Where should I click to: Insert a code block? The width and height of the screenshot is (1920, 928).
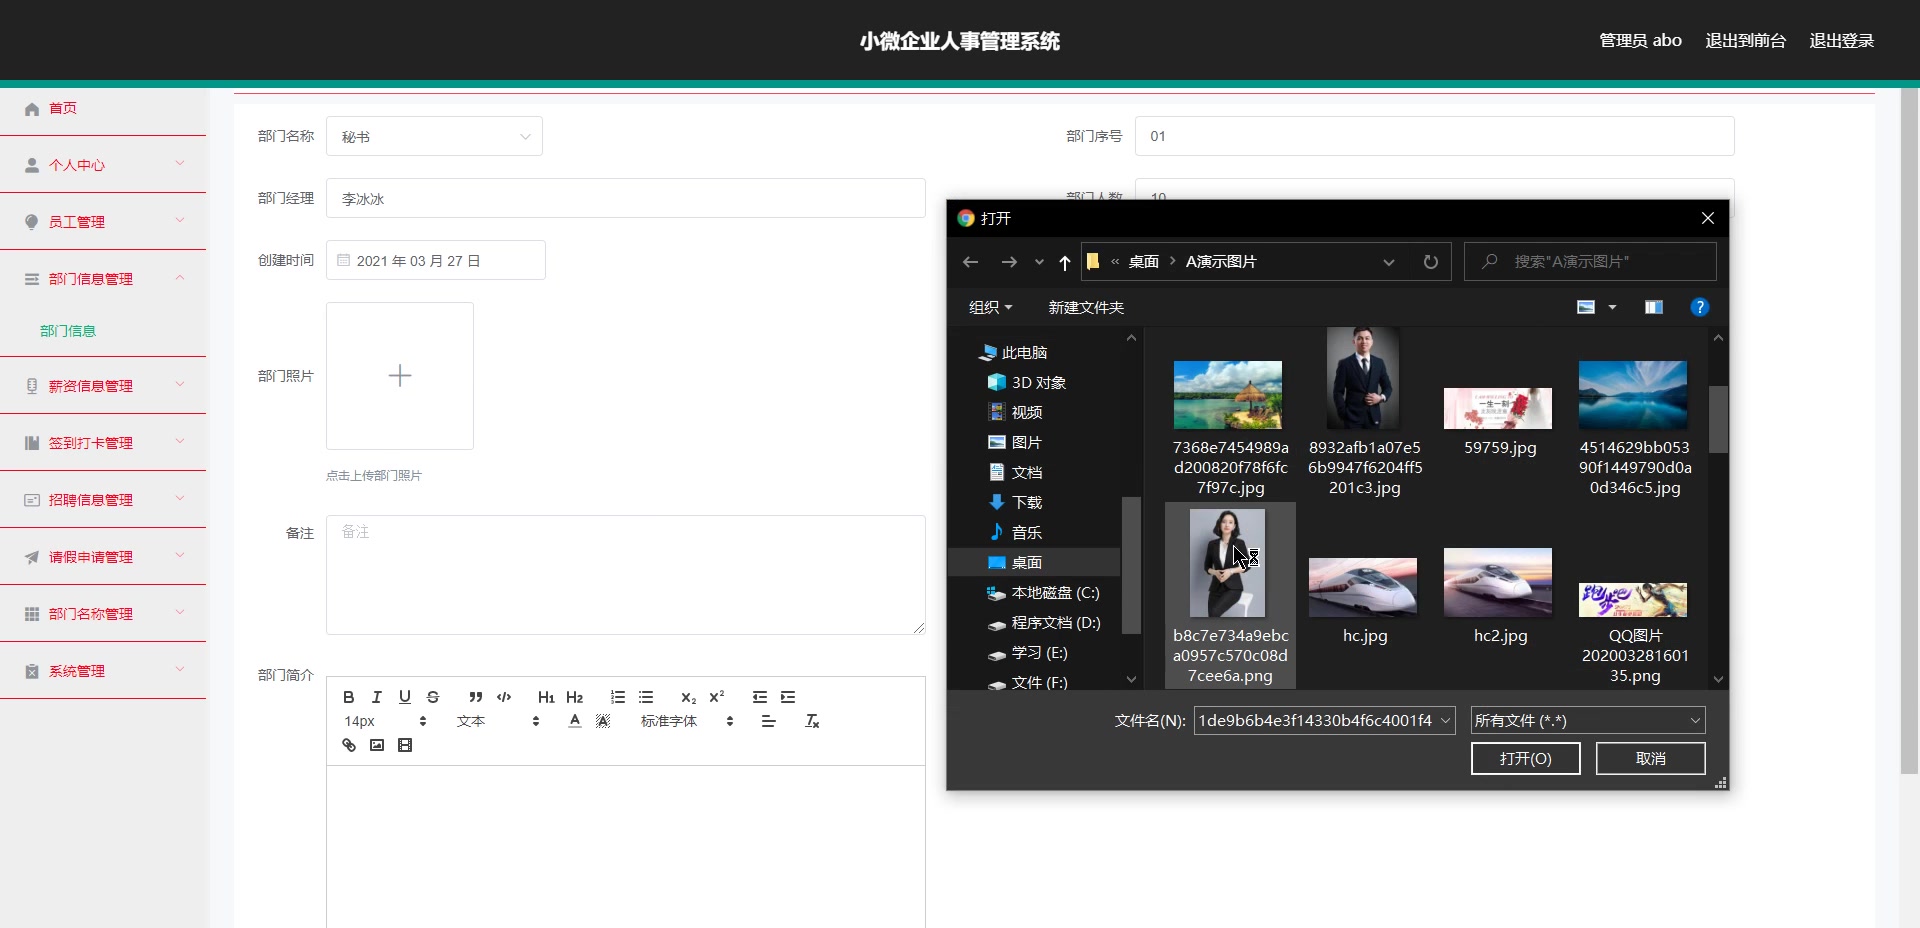click(503, 697)
